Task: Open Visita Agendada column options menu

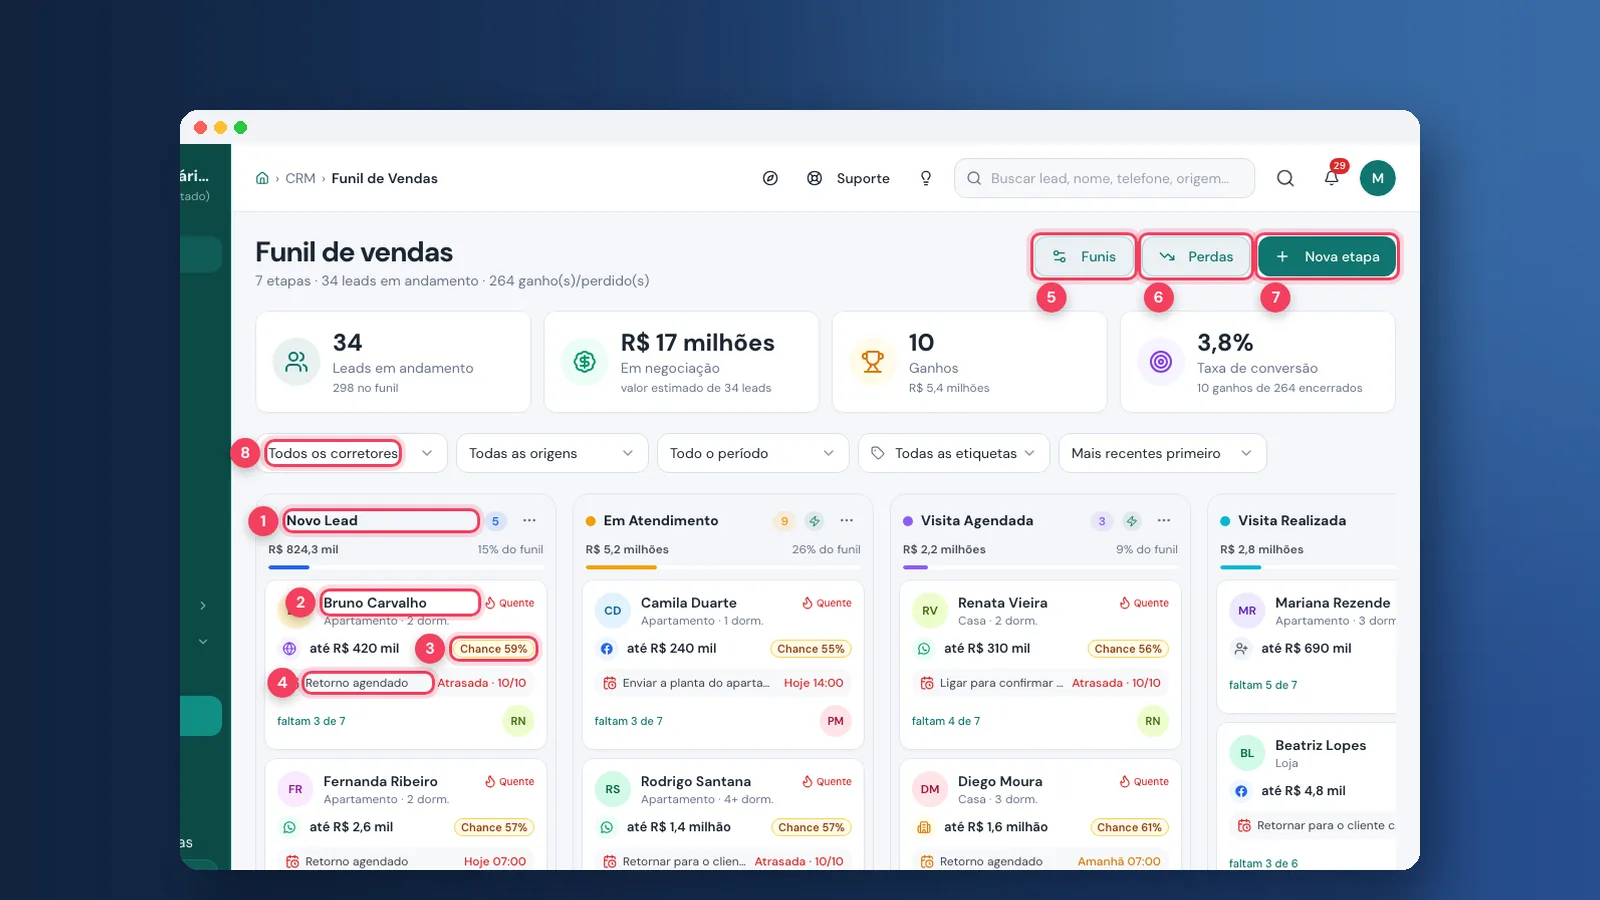Action: click(1164, 521)
